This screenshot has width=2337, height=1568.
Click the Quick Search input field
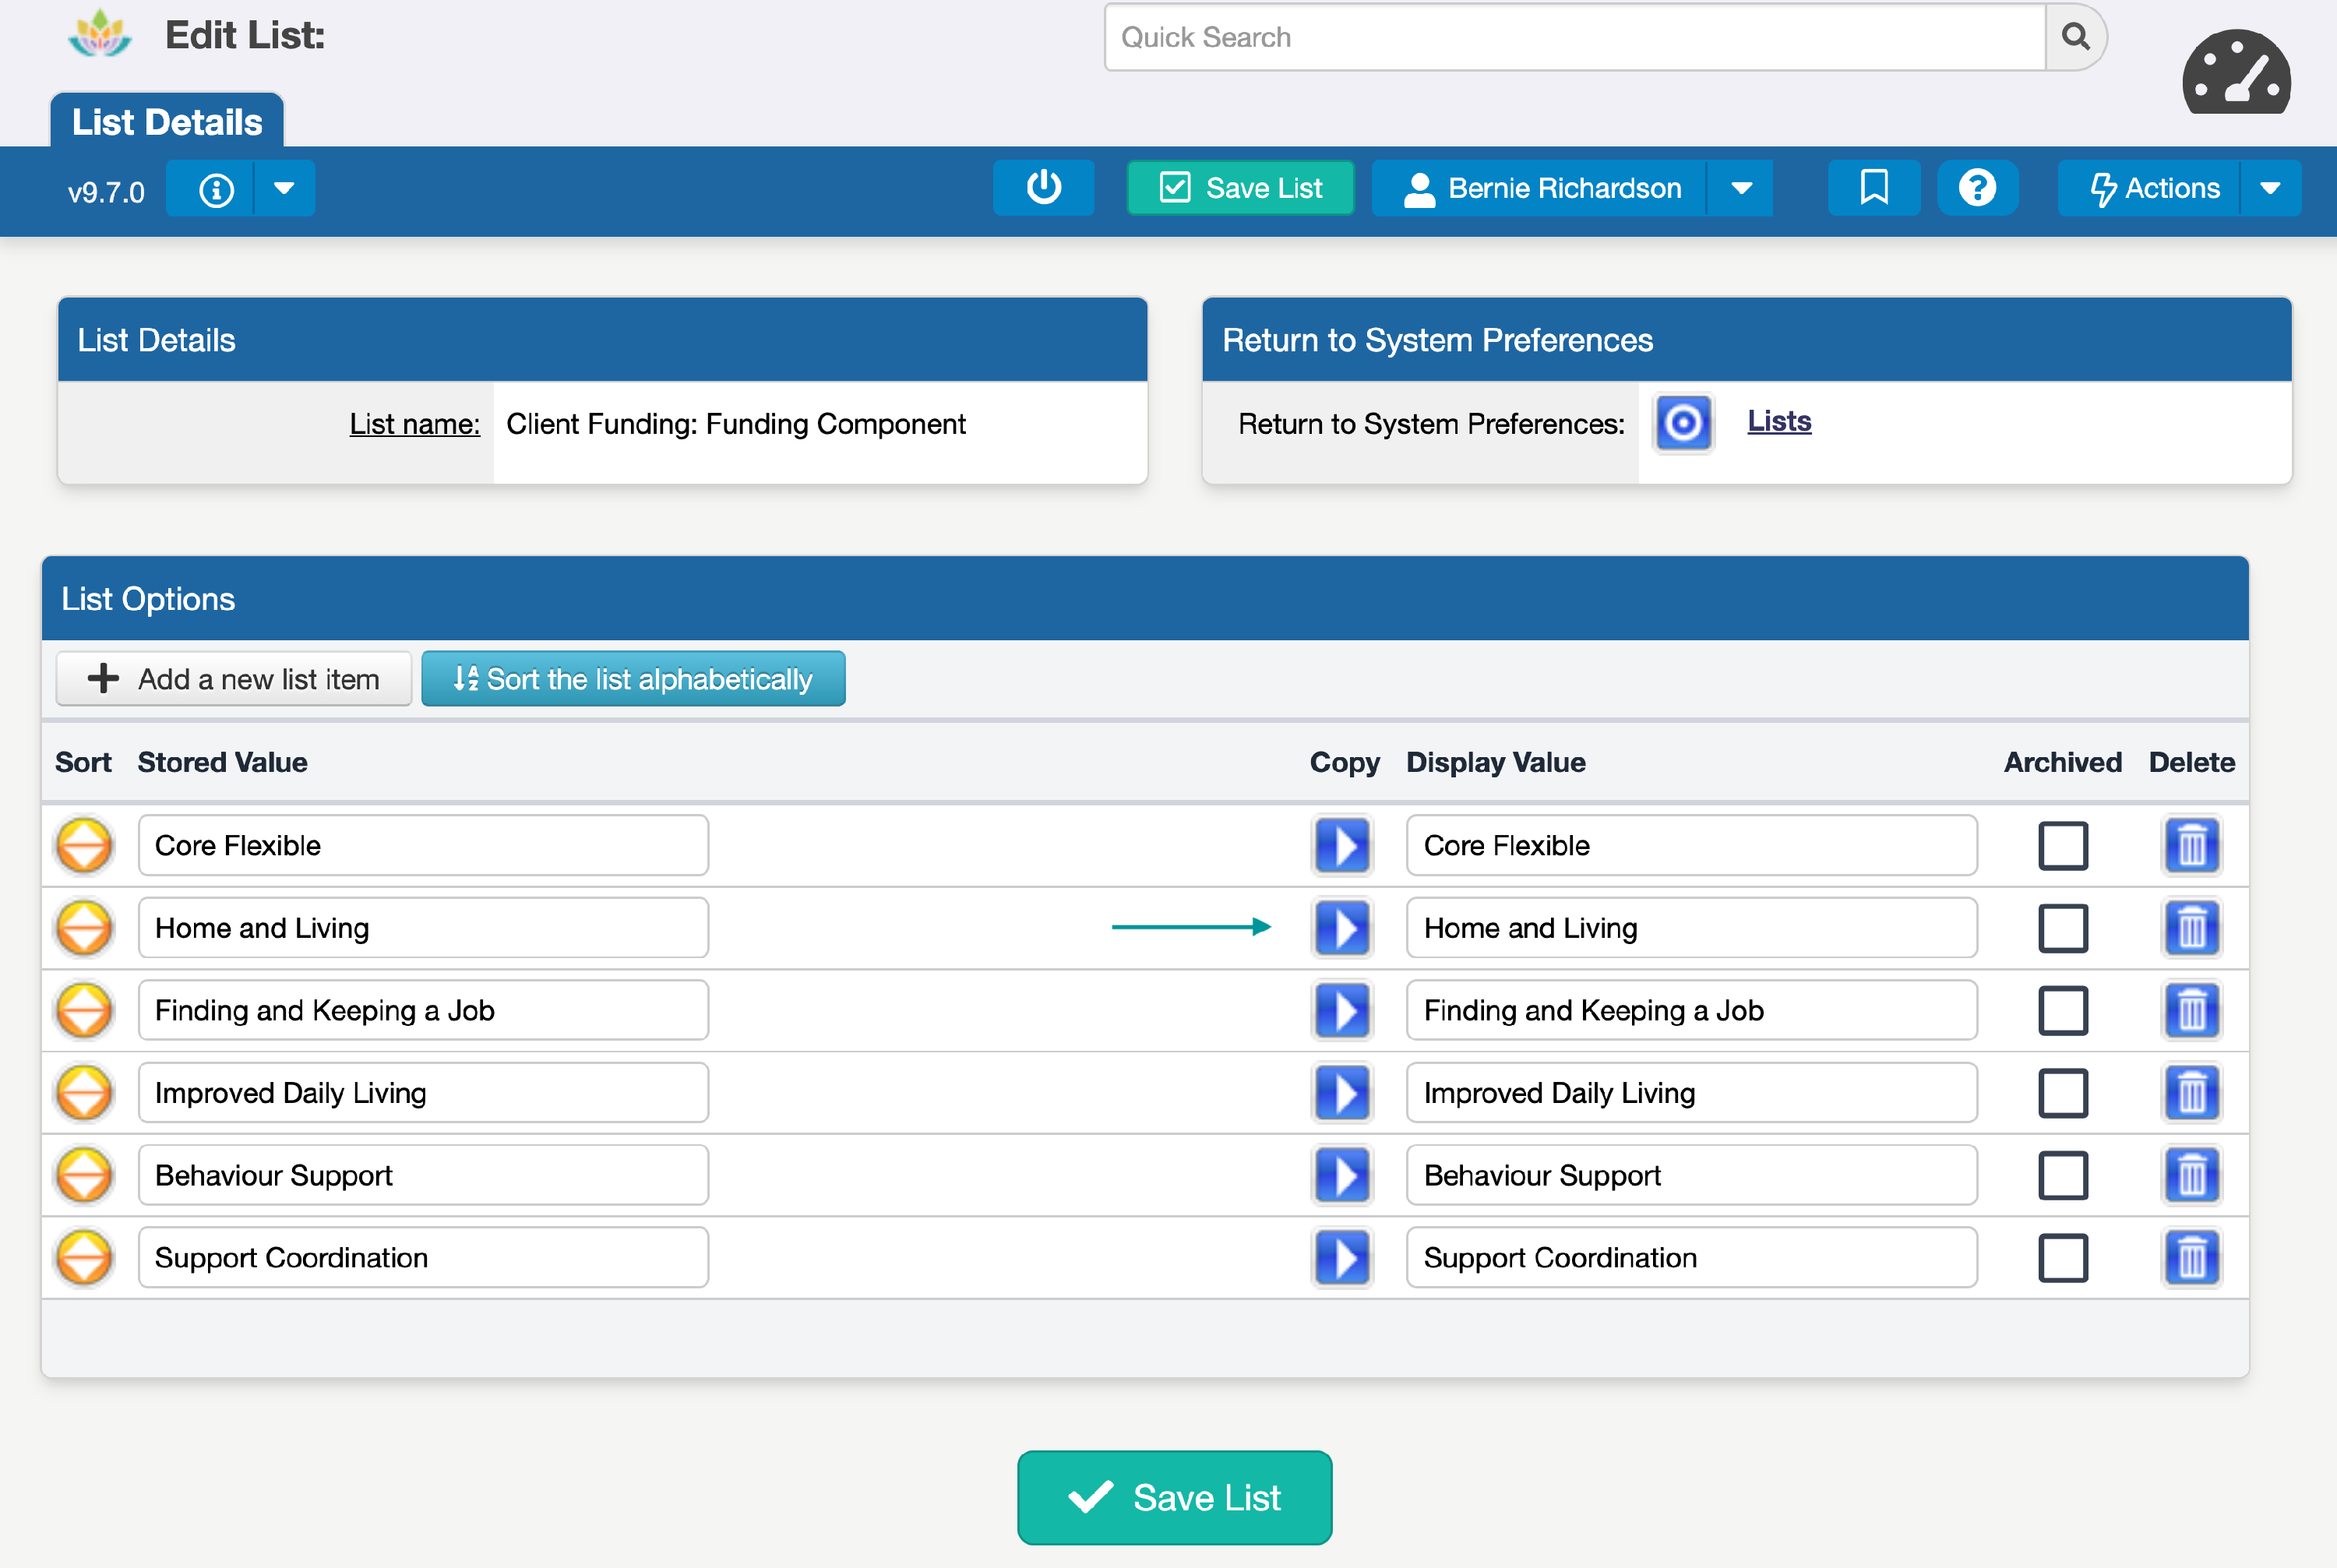(1574, 38)
